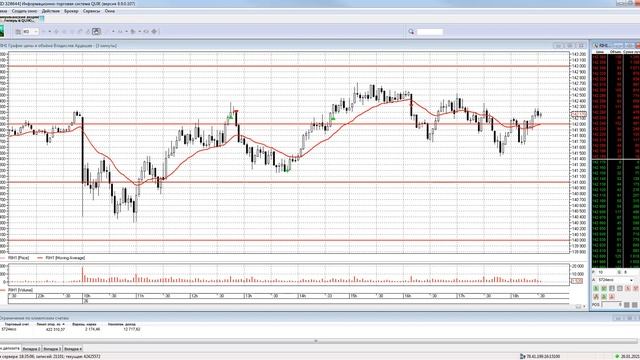640x360 pixels.
Task: Click the orange button in second order row
Action: (596, 296)
